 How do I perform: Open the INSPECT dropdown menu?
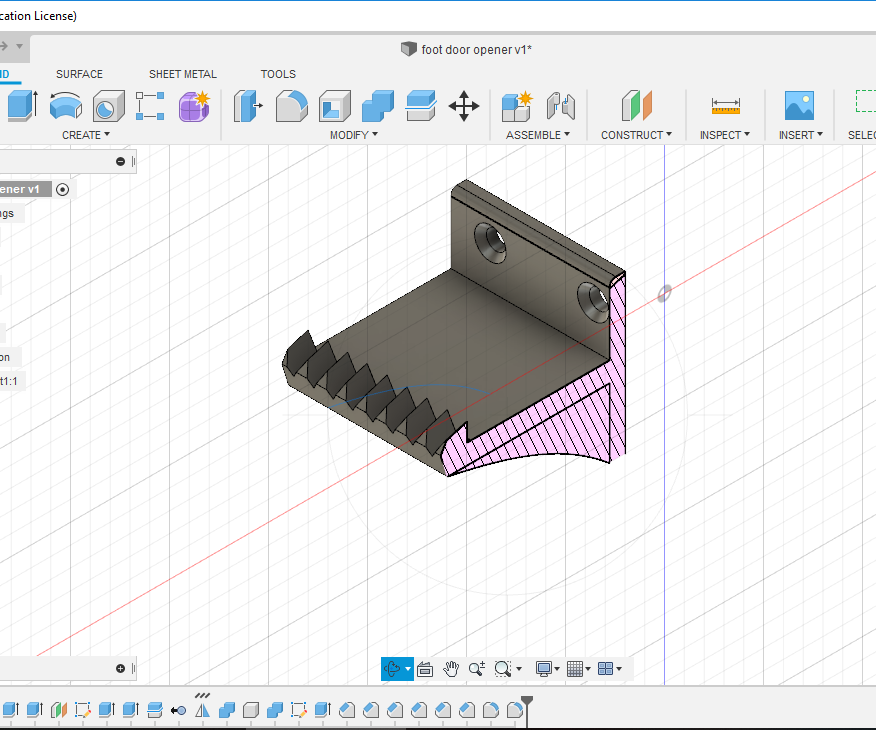725,135
